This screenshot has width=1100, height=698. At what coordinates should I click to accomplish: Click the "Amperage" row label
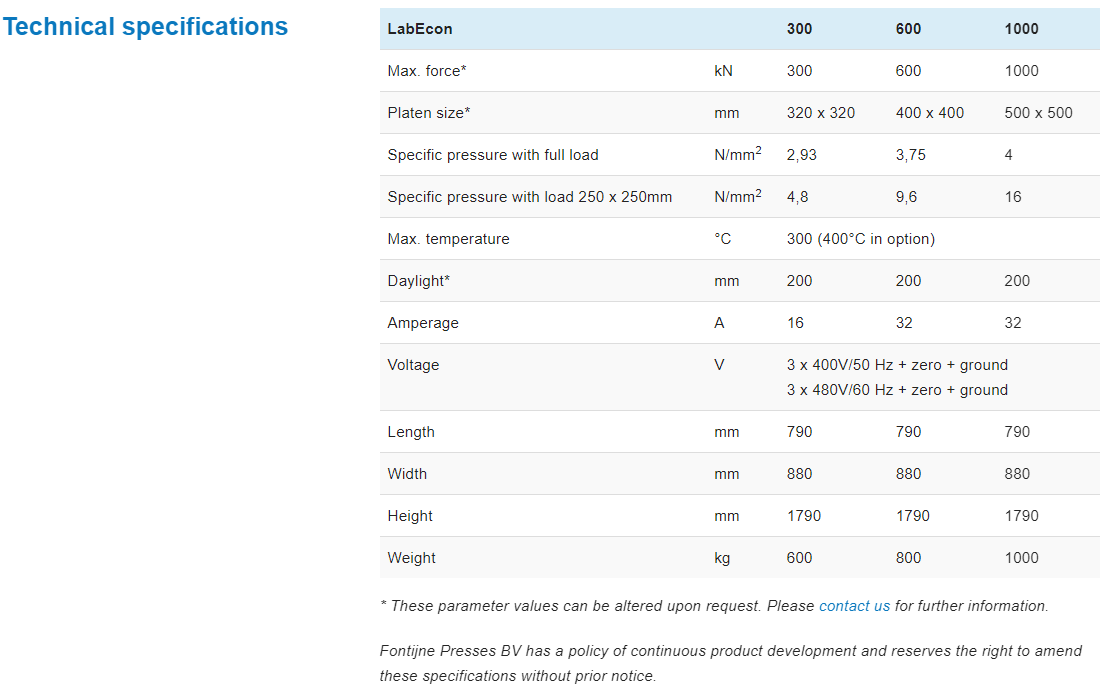coord(423,323)
